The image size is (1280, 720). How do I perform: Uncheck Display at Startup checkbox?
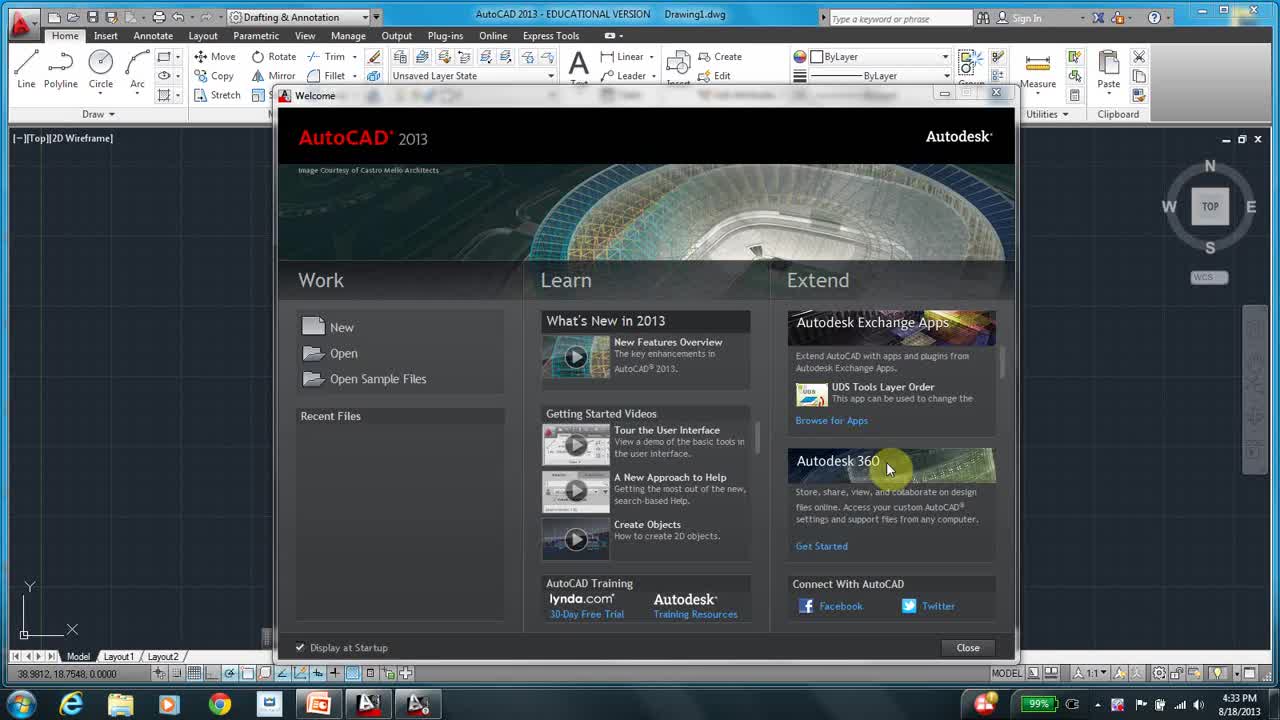pos(300,647)
